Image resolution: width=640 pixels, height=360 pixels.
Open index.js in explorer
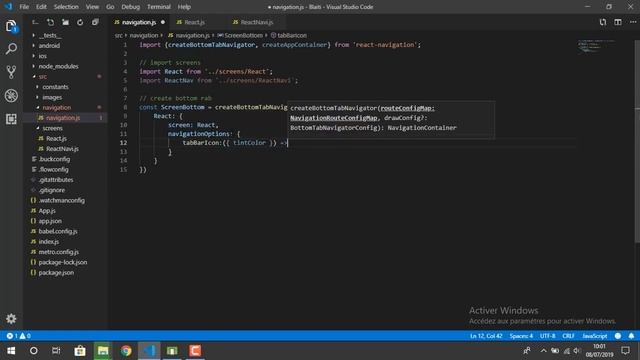pos(49,242)
